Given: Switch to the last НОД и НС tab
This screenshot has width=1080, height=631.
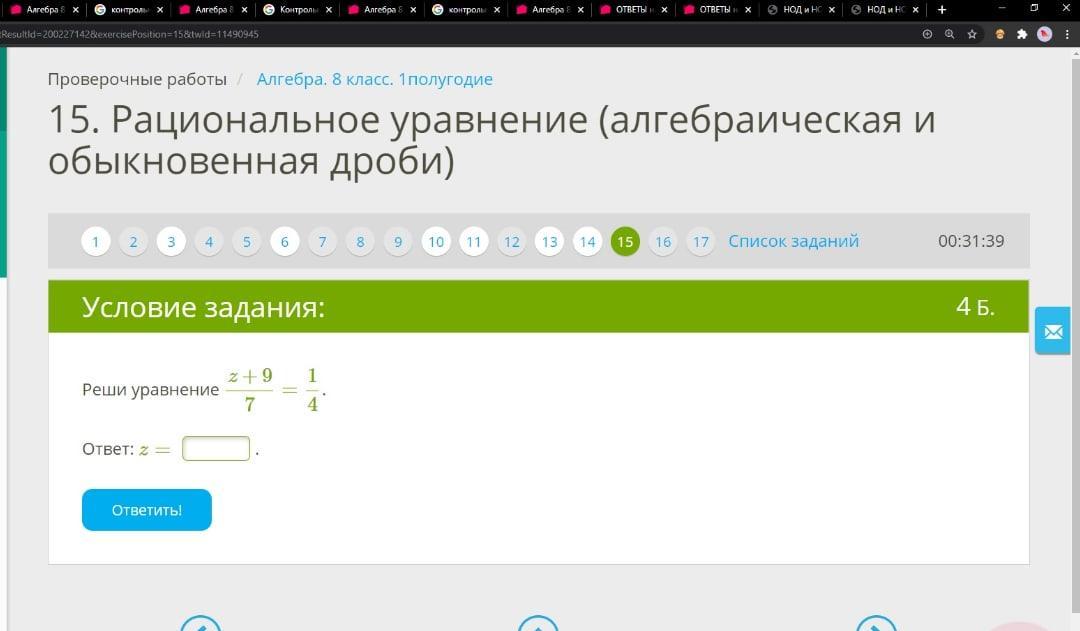Looking at the screenshot, I should [884, 10].
